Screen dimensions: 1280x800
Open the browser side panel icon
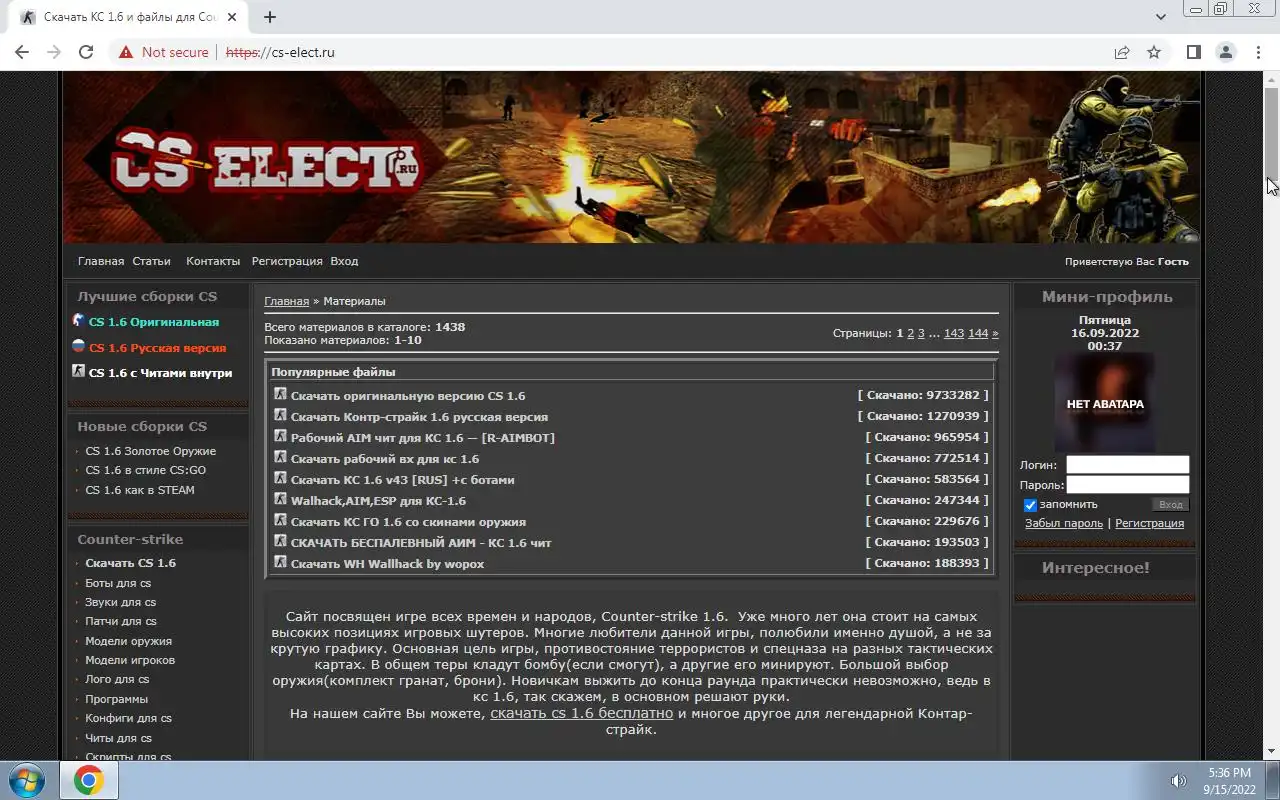click(x=1193, y=52)
